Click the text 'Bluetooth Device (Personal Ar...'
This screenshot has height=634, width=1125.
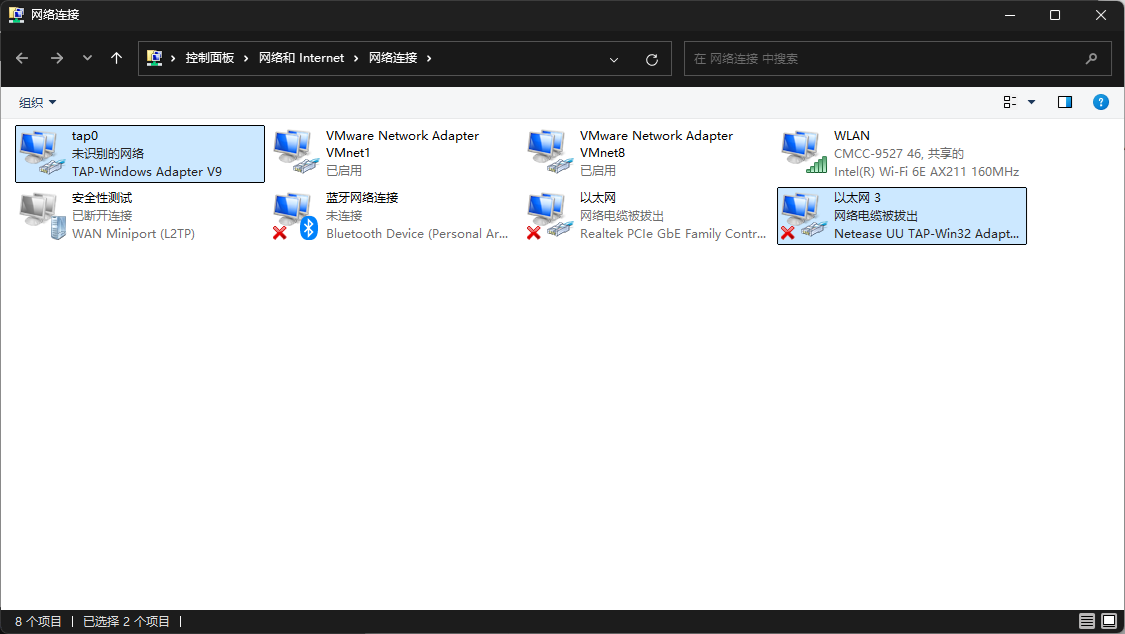click(417, 234)
